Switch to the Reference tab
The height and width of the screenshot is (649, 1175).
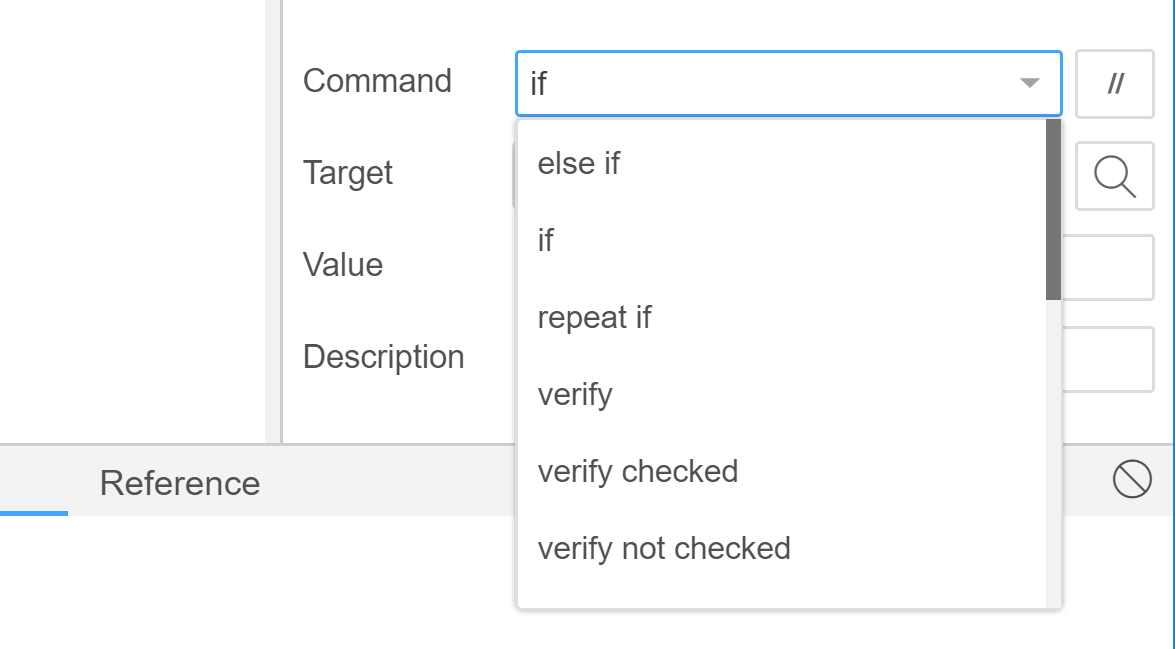tap(180, 483)
